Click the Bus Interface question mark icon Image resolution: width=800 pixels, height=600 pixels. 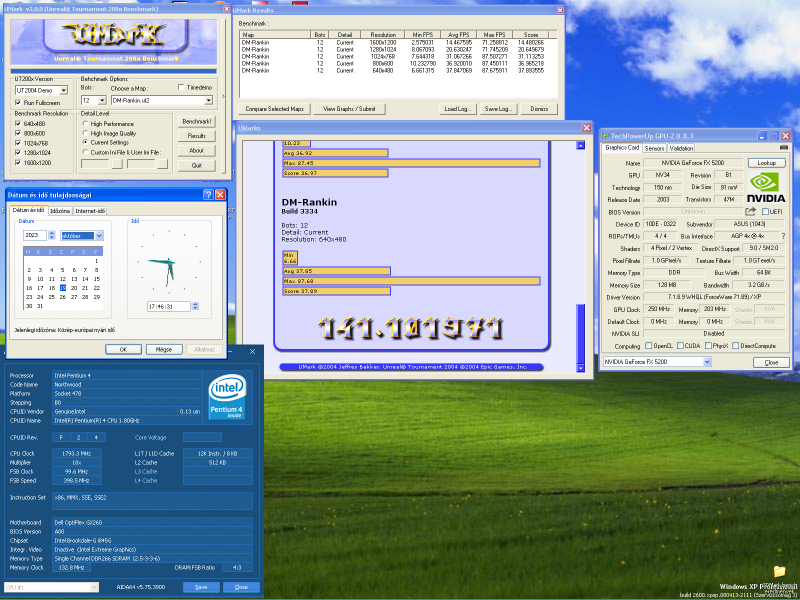point(784,236)
